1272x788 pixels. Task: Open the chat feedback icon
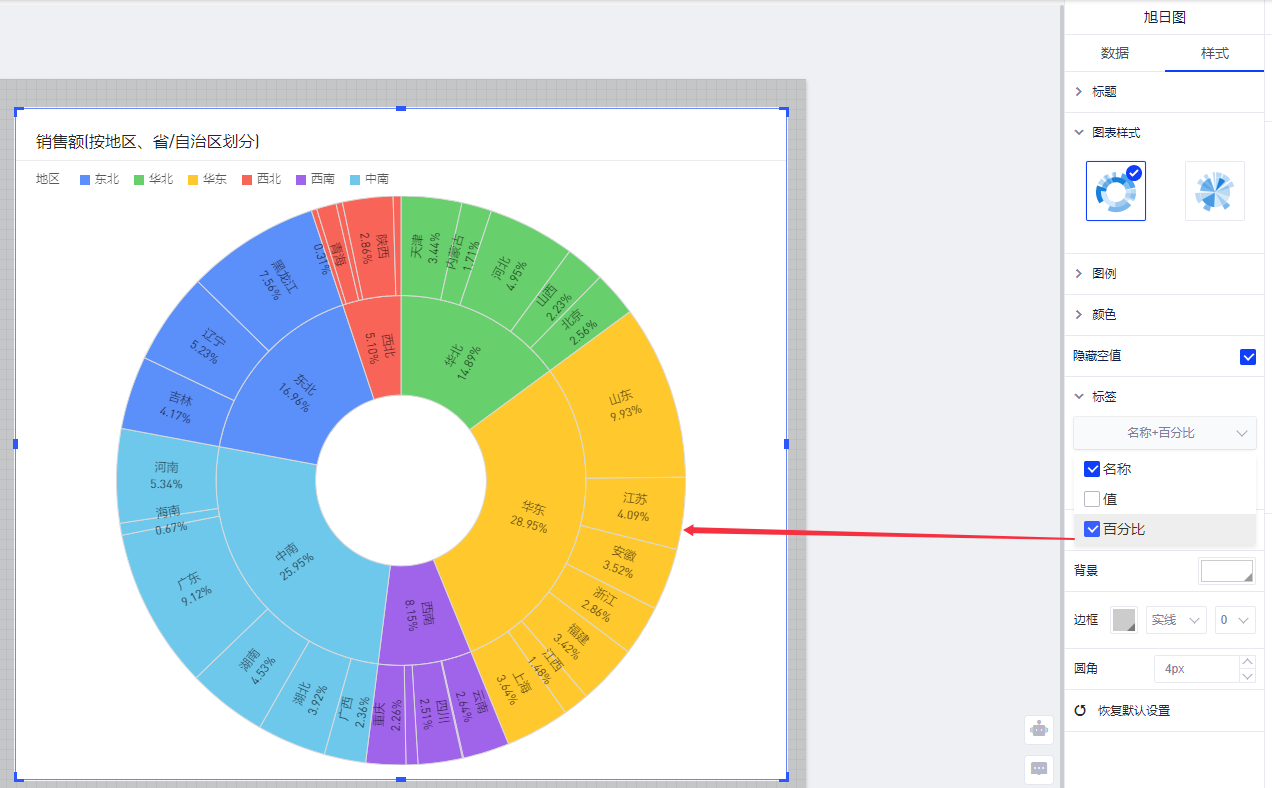pos(1039,768)
